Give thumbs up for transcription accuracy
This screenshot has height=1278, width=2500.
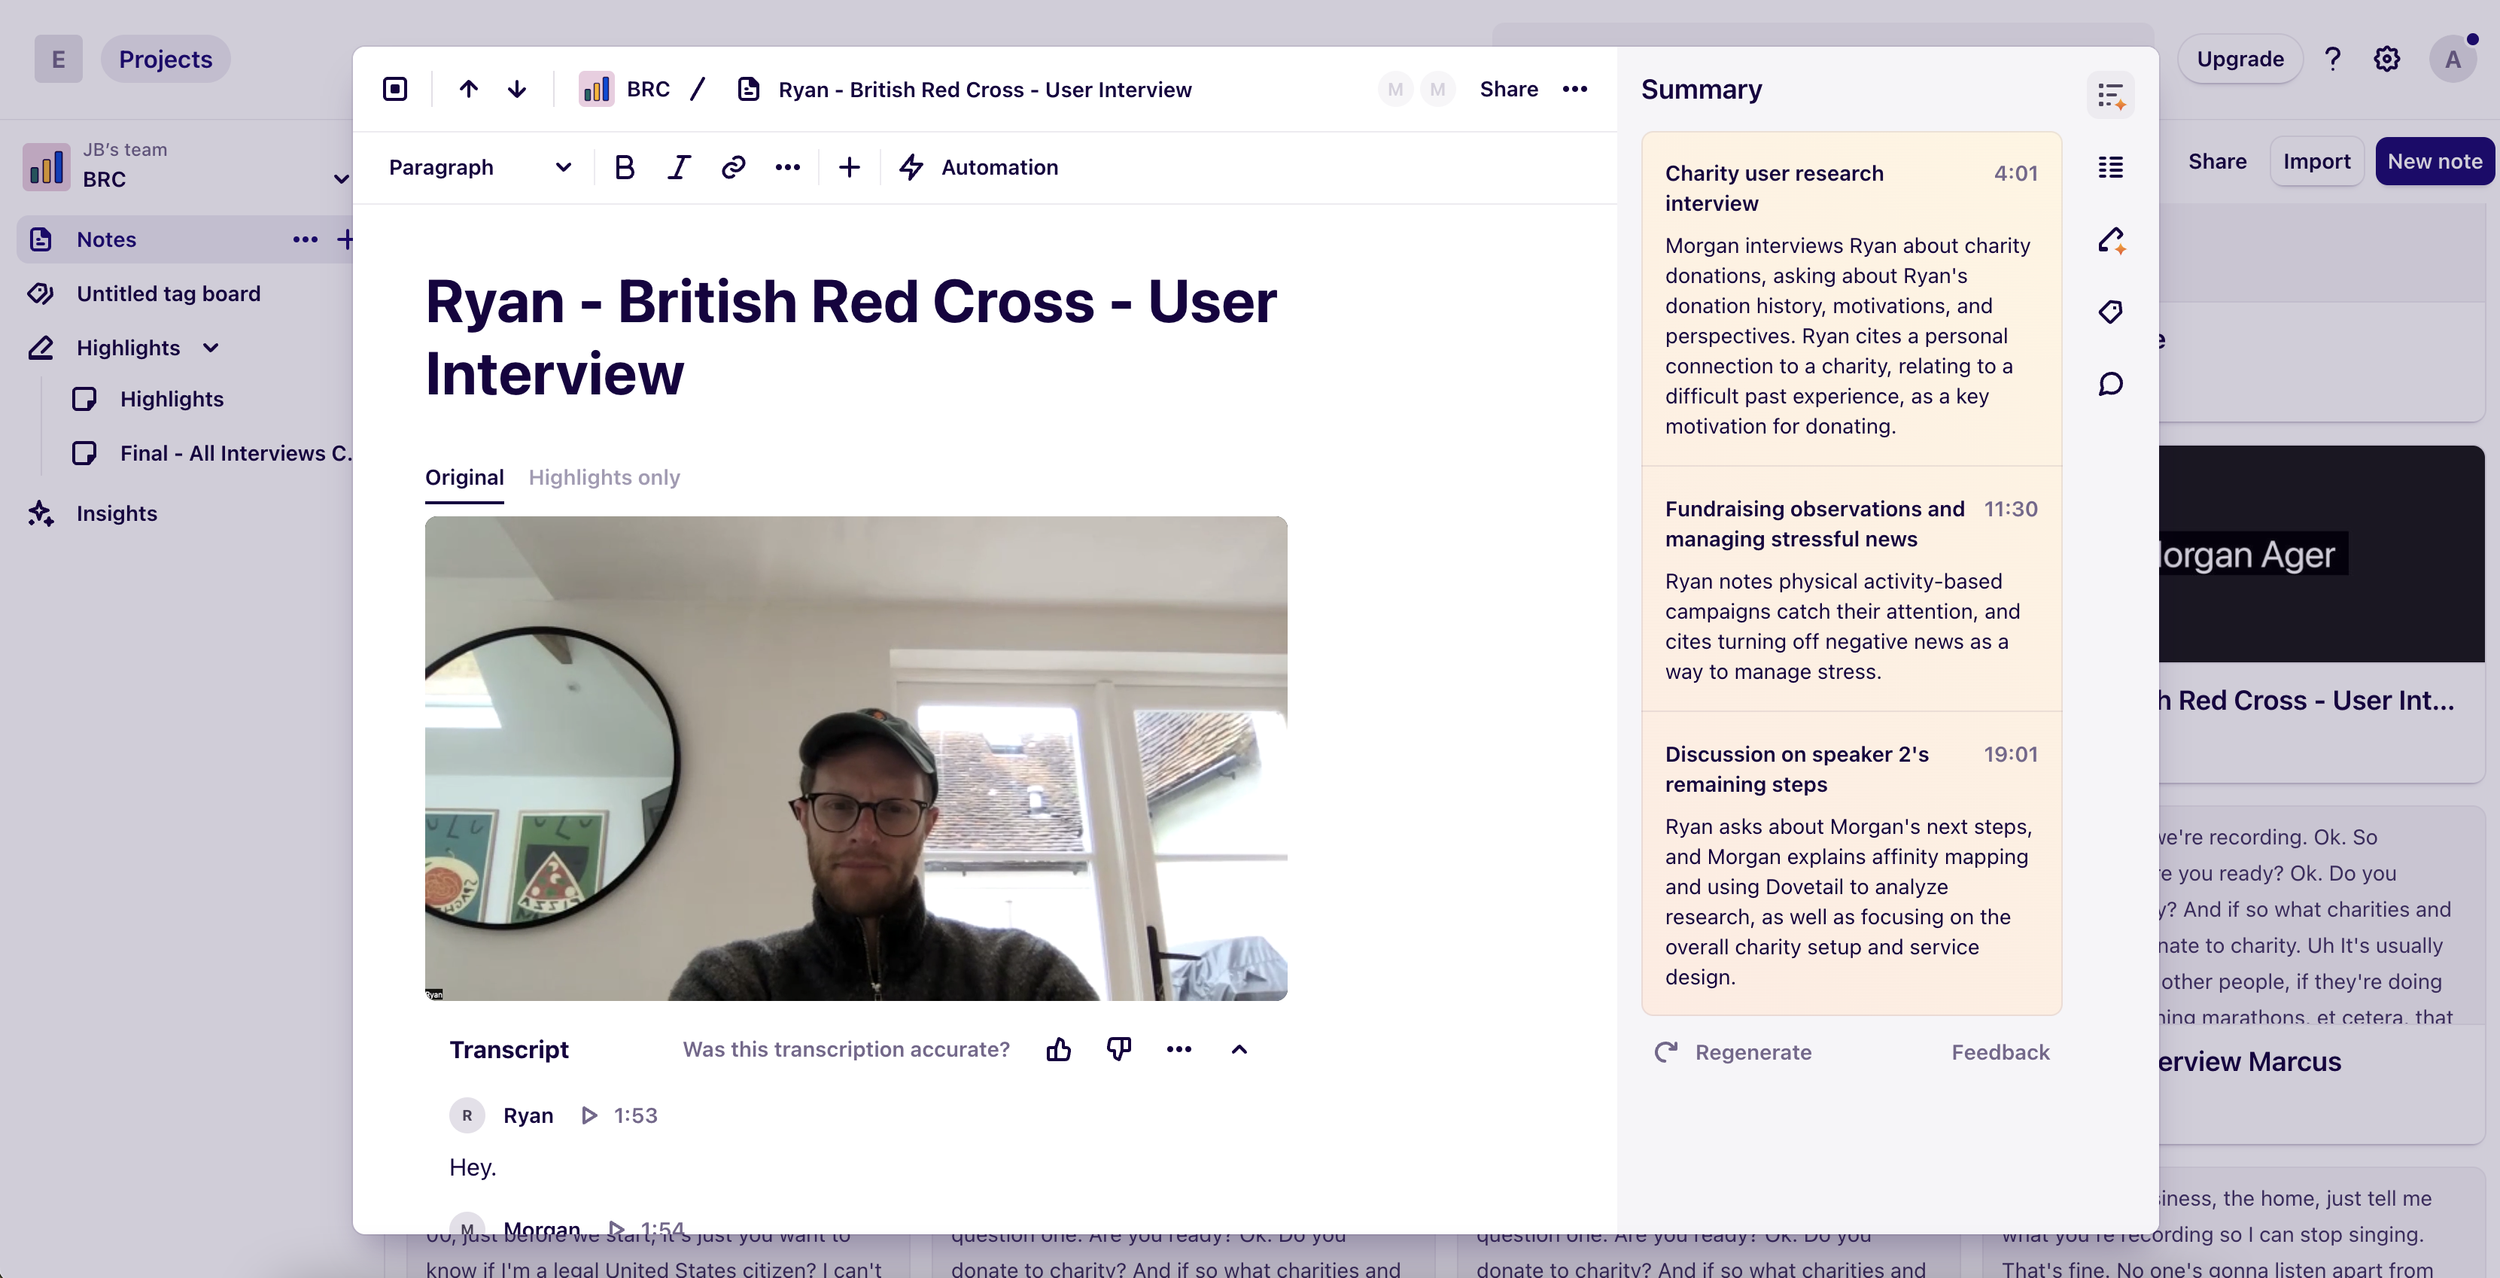click(x=1058, y=1049)
